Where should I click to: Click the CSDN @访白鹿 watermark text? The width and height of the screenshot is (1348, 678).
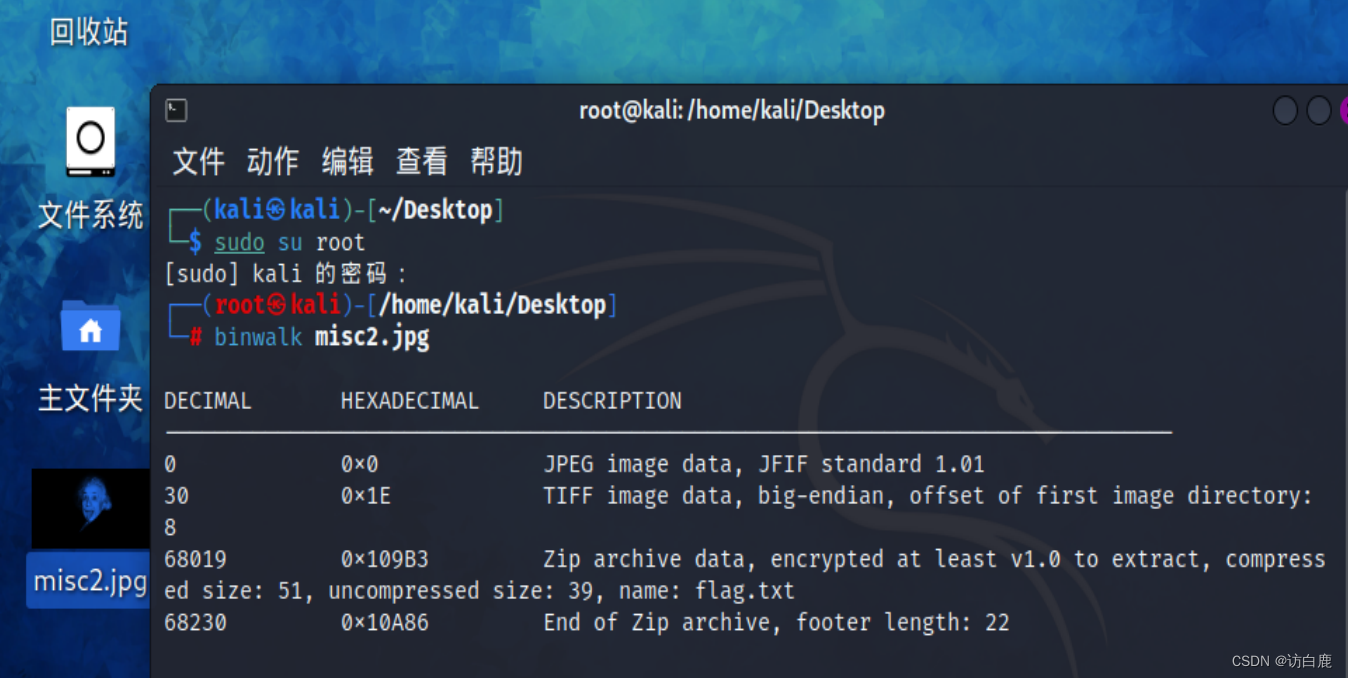1283,660
